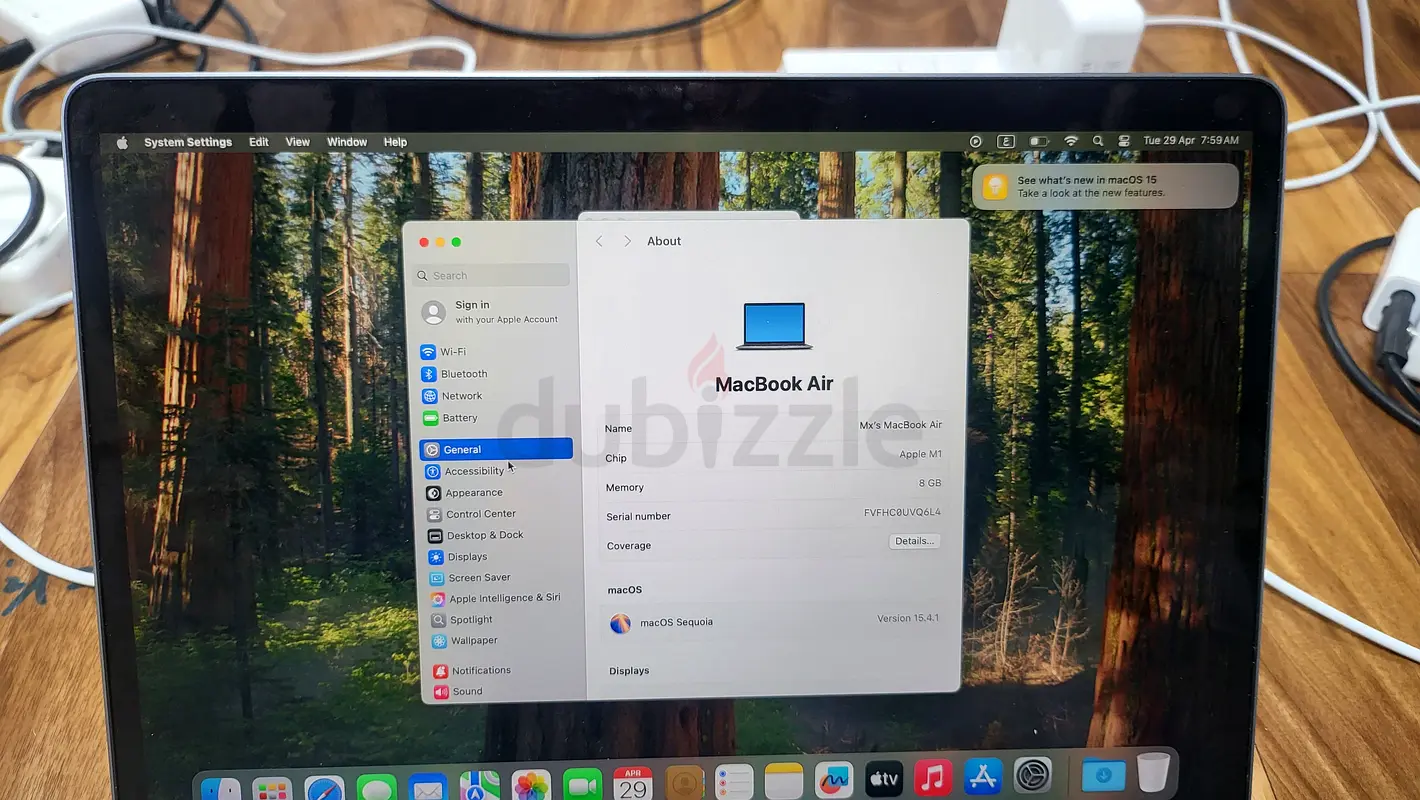Open the Apple menu
Image resolution: width=1420 pixels, height=800 pixels.
tap(122, 142)
